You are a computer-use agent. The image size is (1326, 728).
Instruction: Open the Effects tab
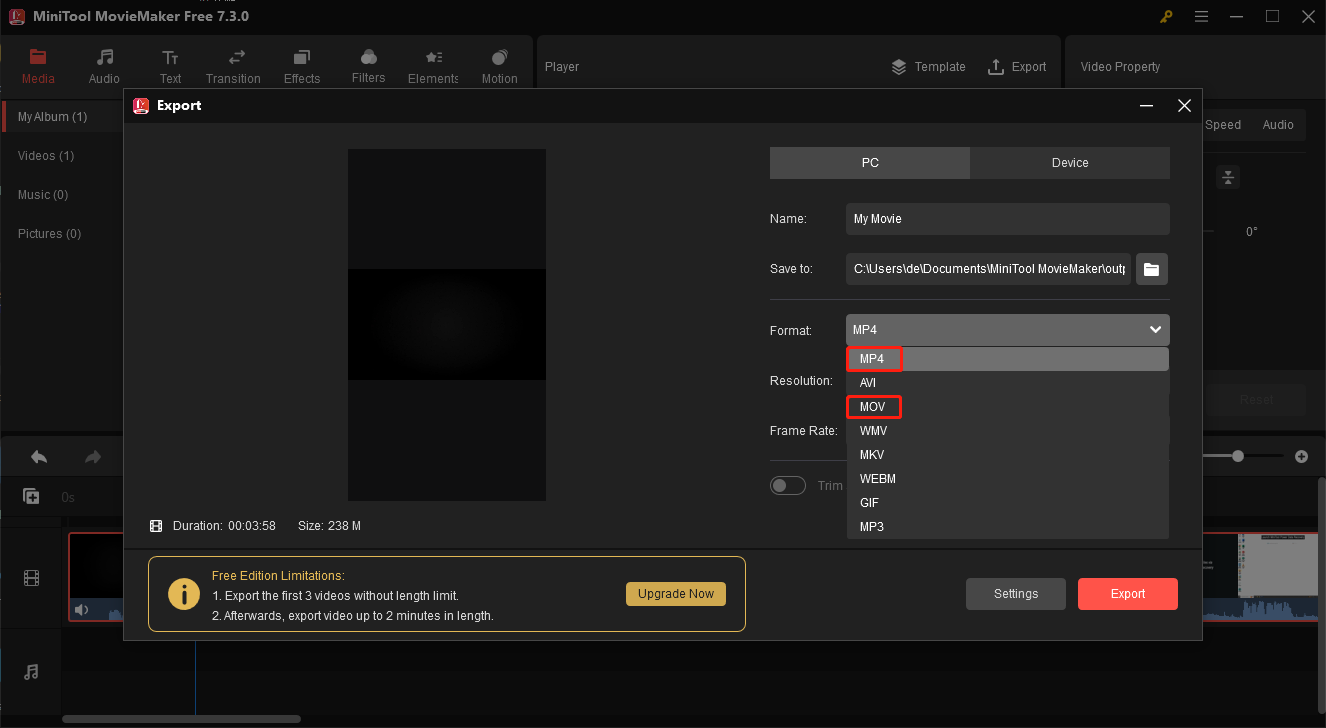point(302,66)
